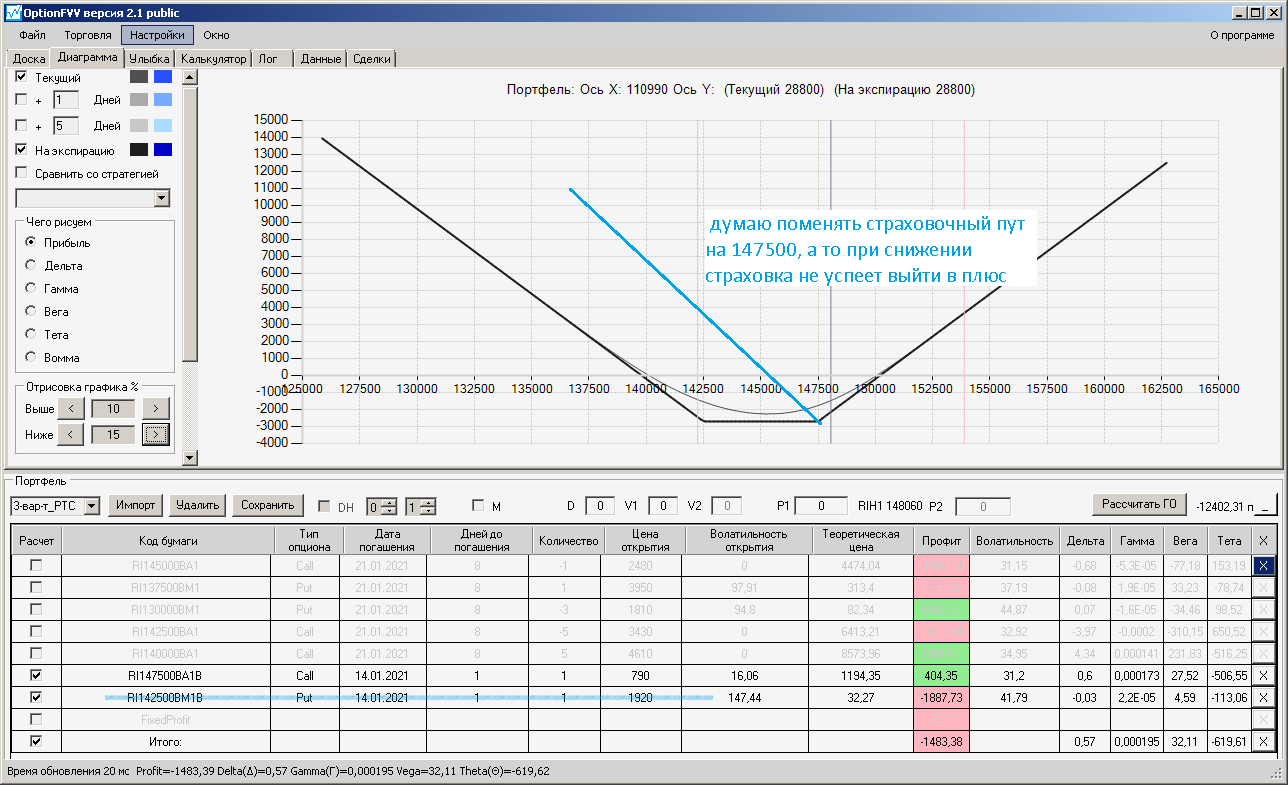Toggle the Итого row checkbox
Viewport: 1288px width, 785px height.
[36, 741]
